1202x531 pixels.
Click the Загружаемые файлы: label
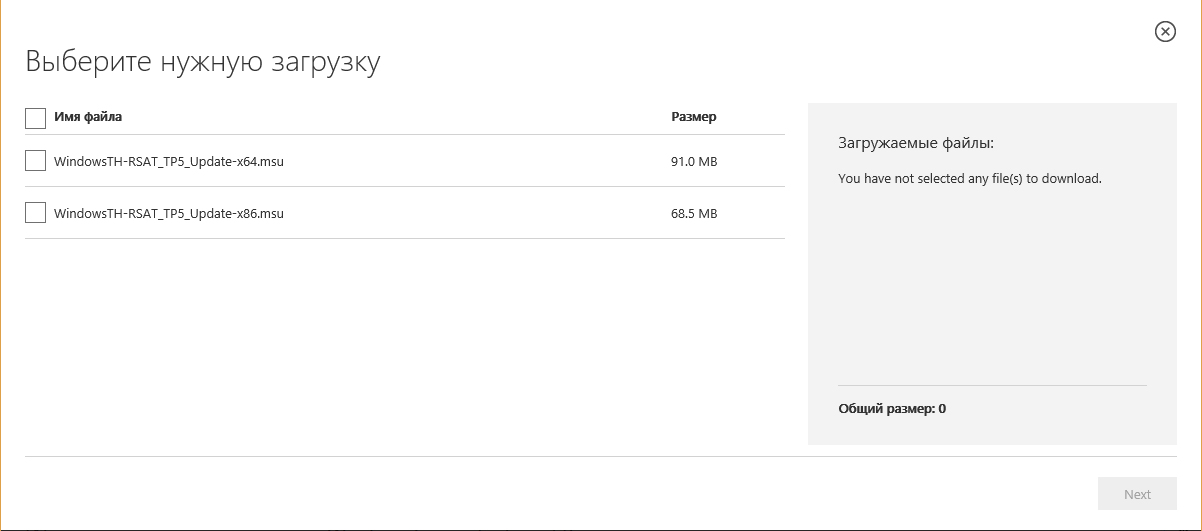916,144
